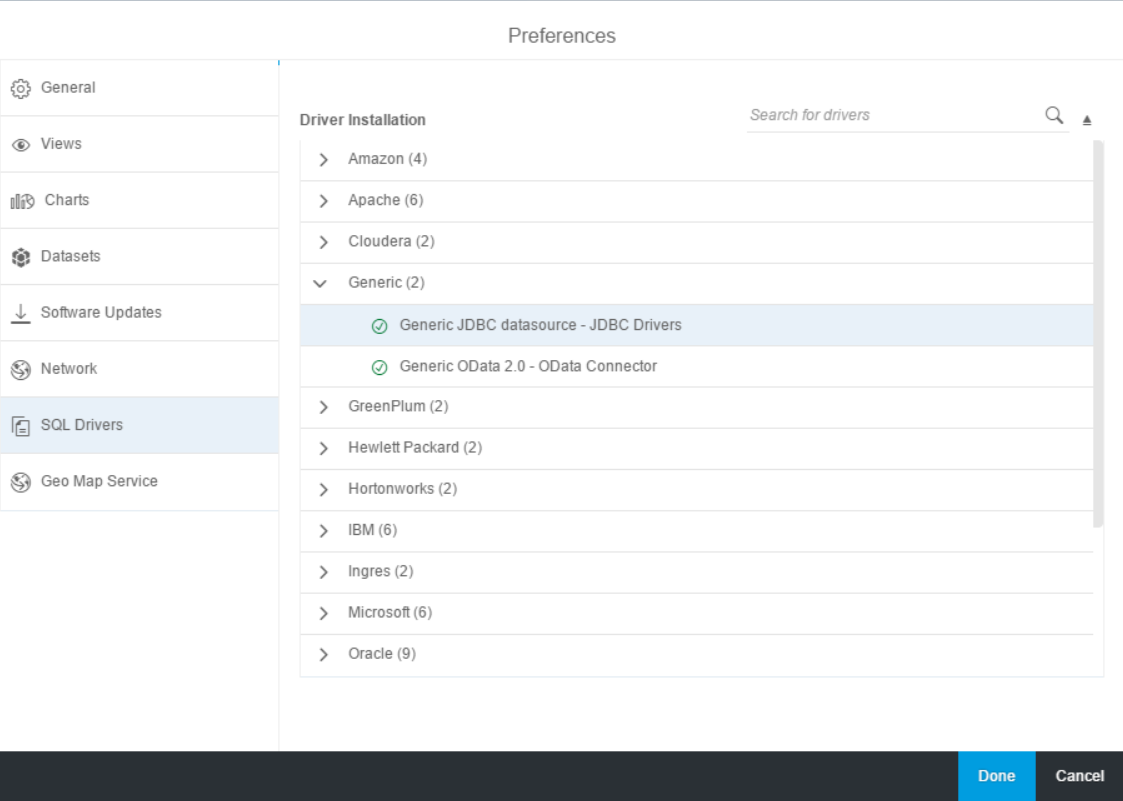Open the Views preferences tab
This screenshot has height=801, width=1123.
click(x=139, y=144)
